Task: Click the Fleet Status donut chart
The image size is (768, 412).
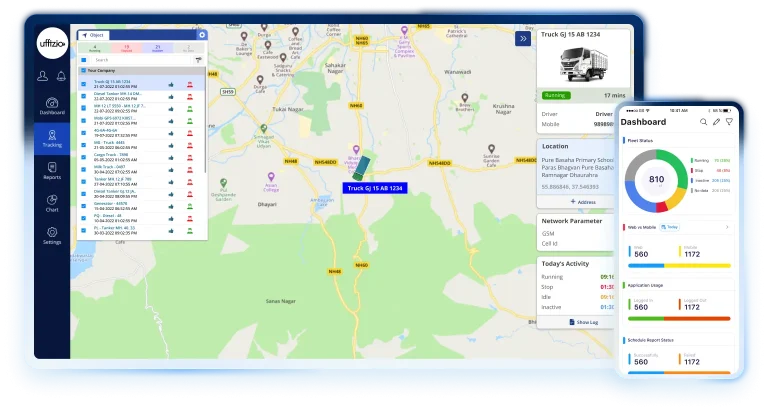Action: tap(656, 180)
